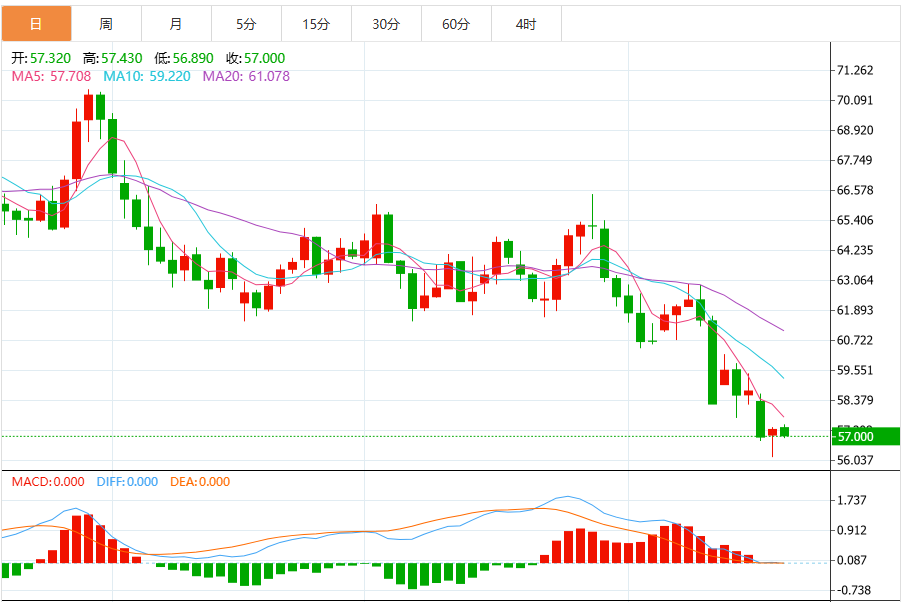Viewport: 908px width, 602px height.
Task: Open the 4时 (4-hour) chart tab
Action: (x=526, y=24)
